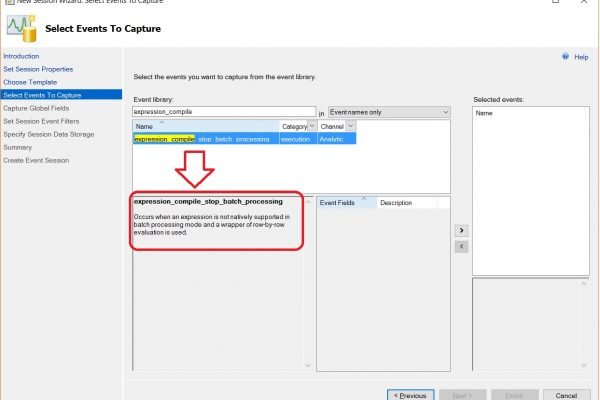Open Capture Global Fields page
The height and width of the screenshot is (400, 600).
[x=36, y=108]
